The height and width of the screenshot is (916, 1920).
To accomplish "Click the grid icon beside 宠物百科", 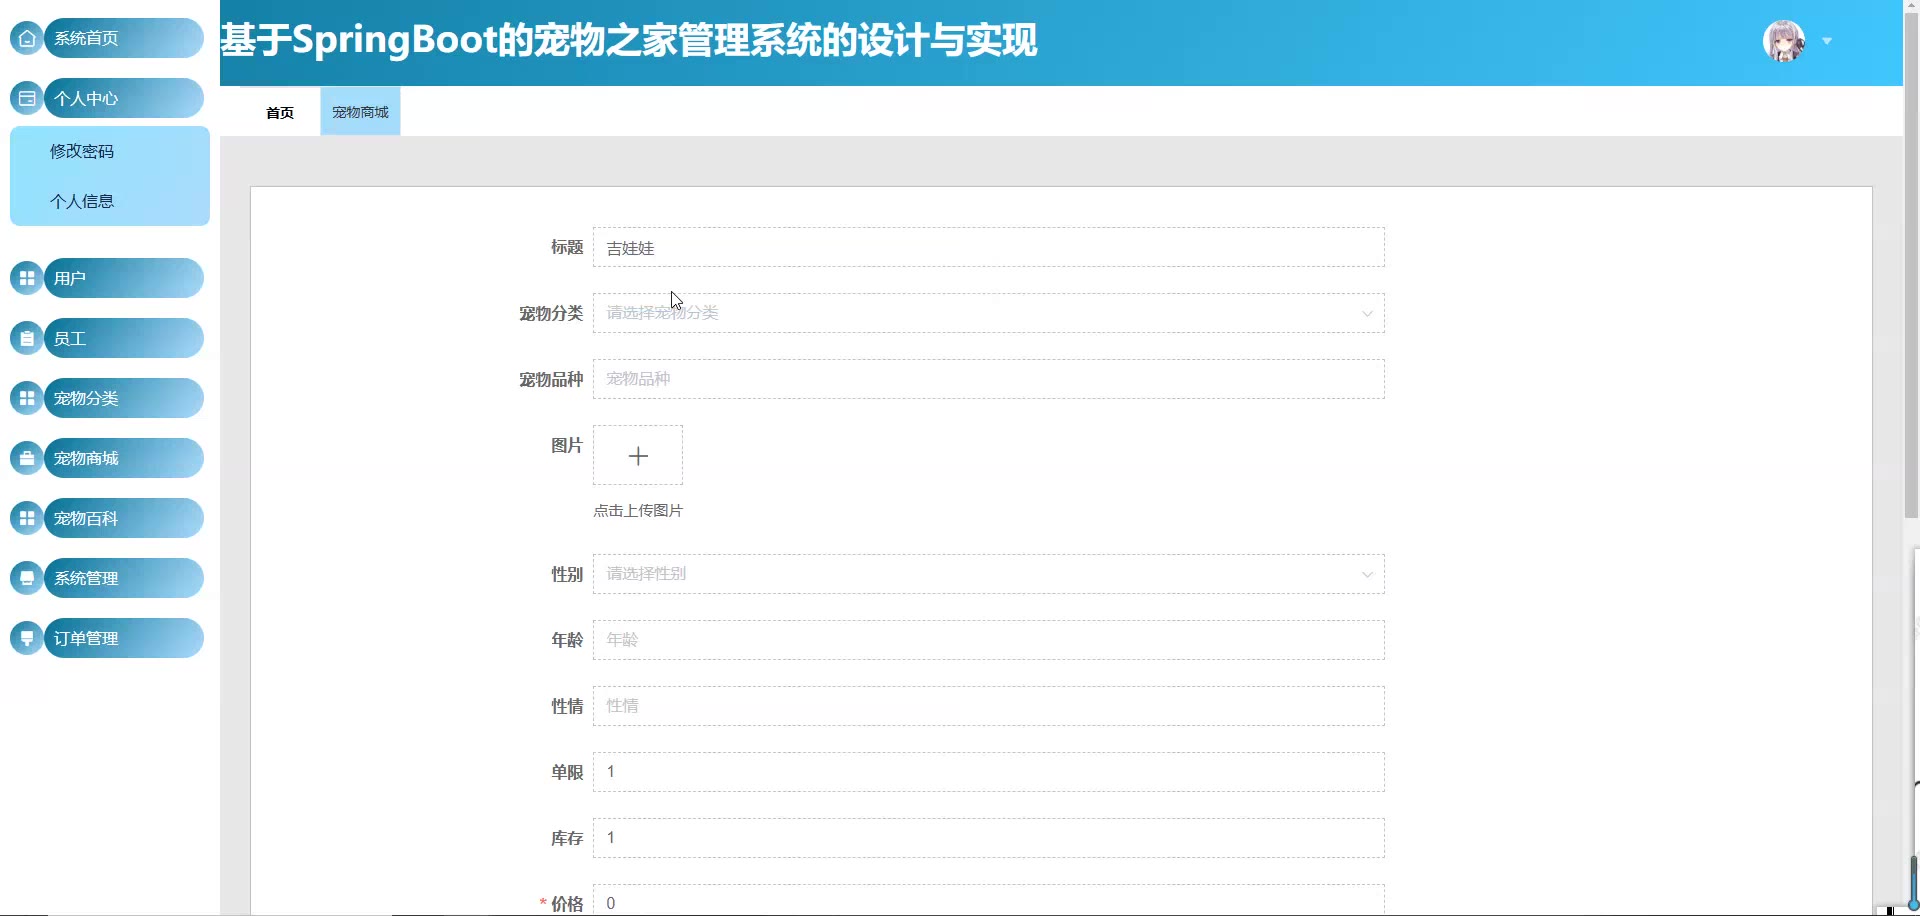I will pos(27,518).
